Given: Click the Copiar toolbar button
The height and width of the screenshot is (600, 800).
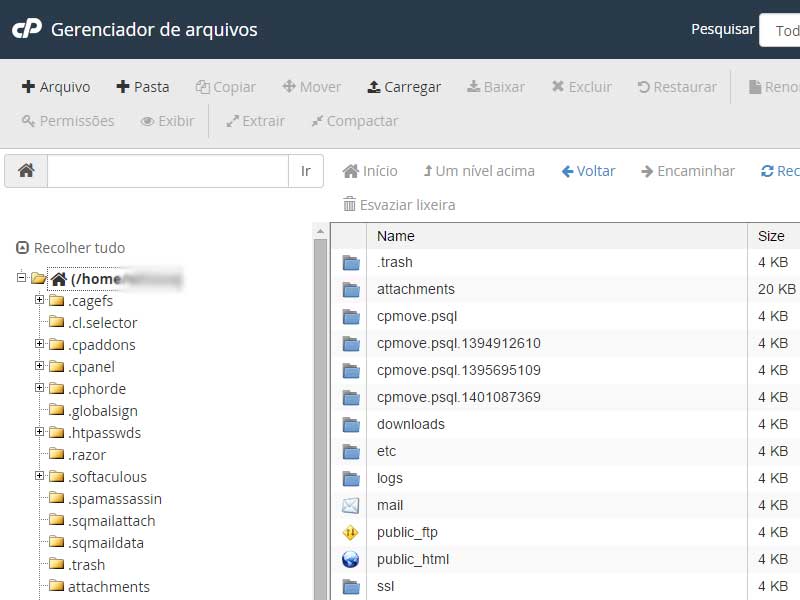Looking at the screenshot, I should pos(226,87).
